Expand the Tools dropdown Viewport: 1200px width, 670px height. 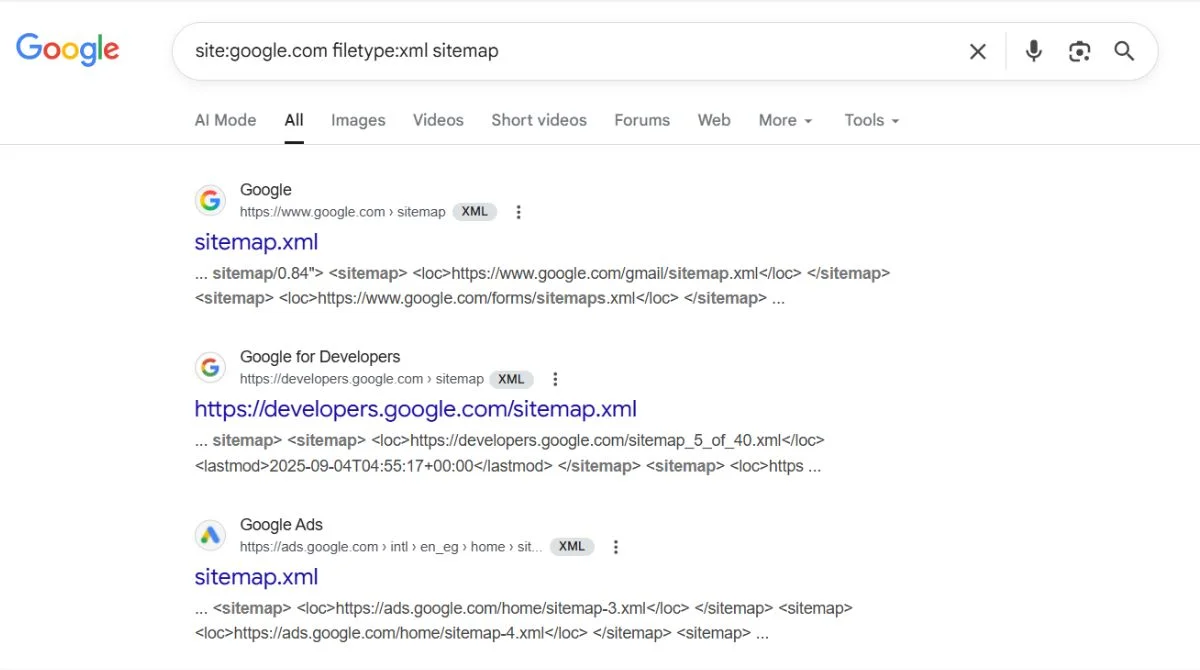(872, 120)
